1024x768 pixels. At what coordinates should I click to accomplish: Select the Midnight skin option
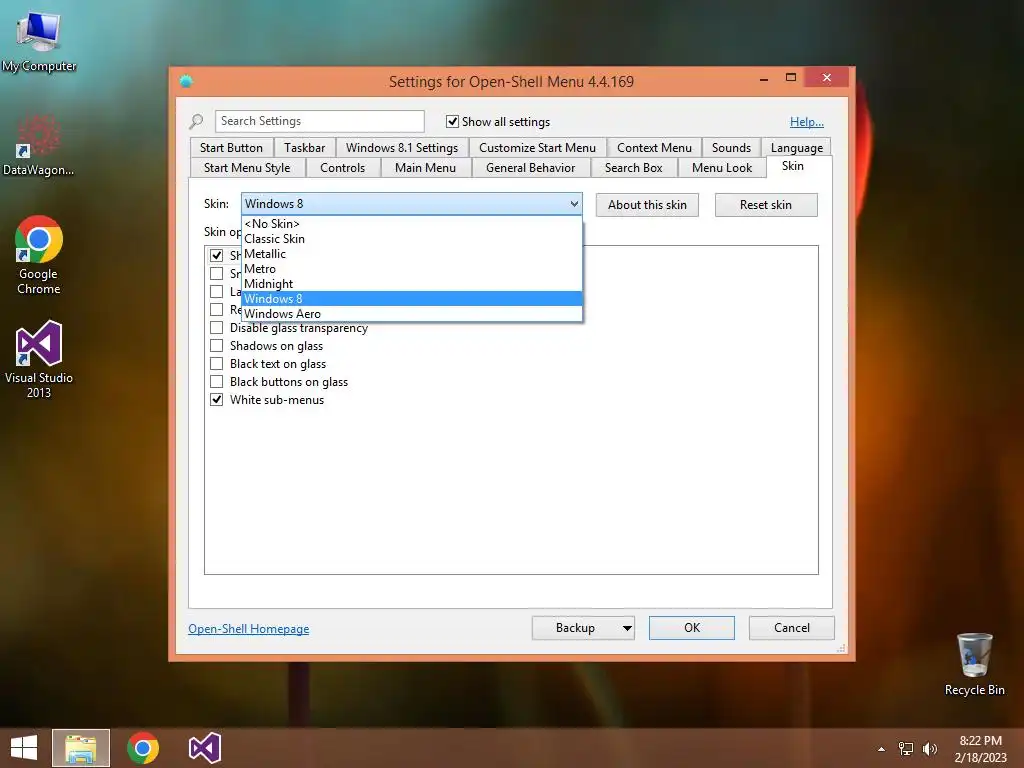(411, 283)
